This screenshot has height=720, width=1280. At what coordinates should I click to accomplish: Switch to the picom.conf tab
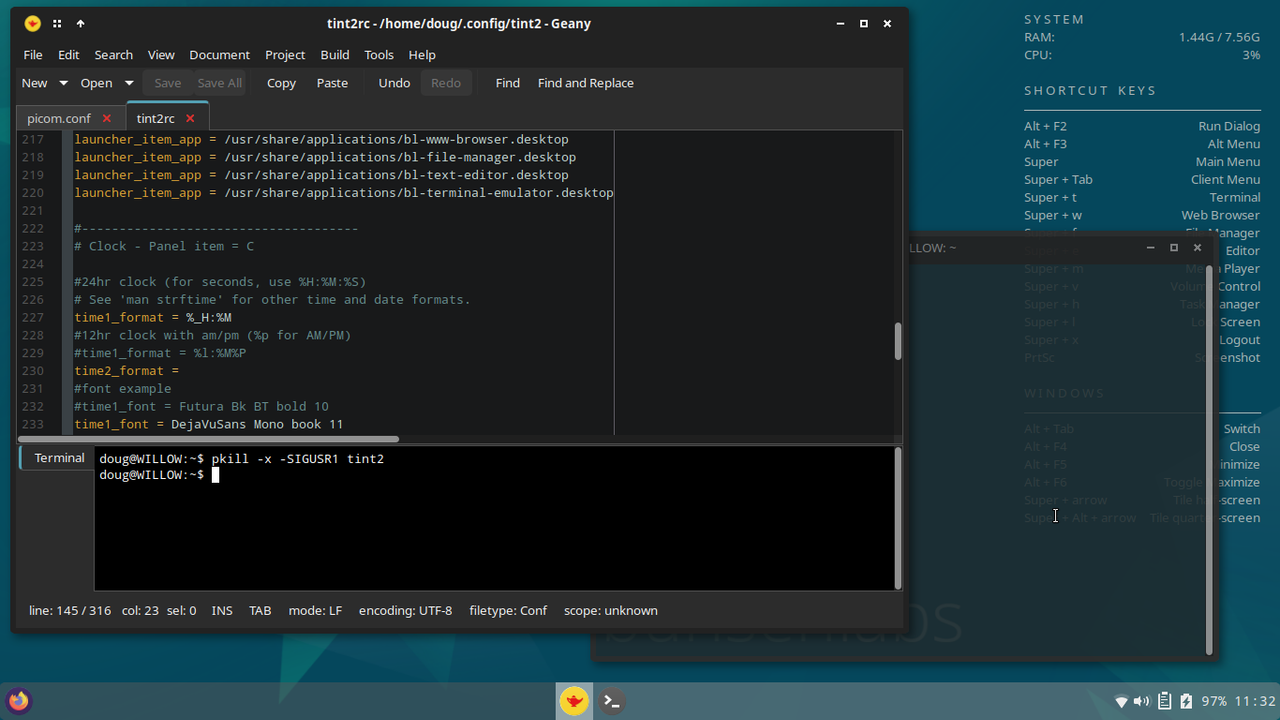(x=58, y=117)
